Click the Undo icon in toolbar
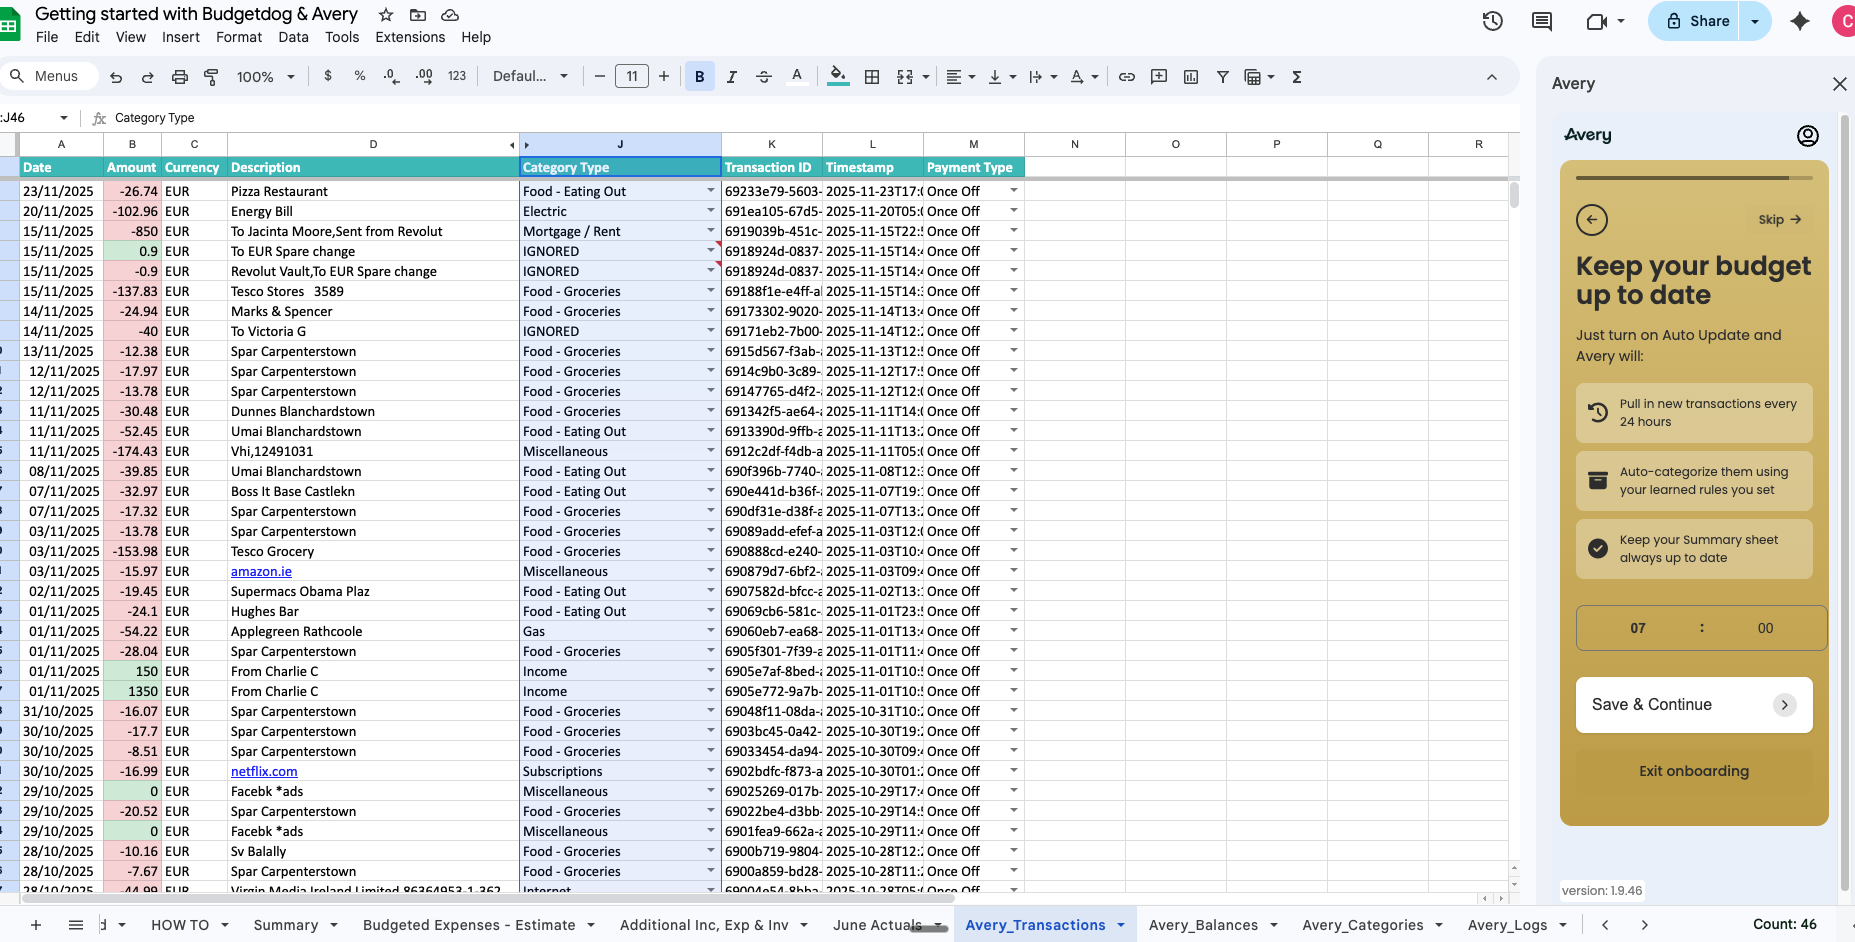This screenshot has width=1855, height=942. click(116, 77)
